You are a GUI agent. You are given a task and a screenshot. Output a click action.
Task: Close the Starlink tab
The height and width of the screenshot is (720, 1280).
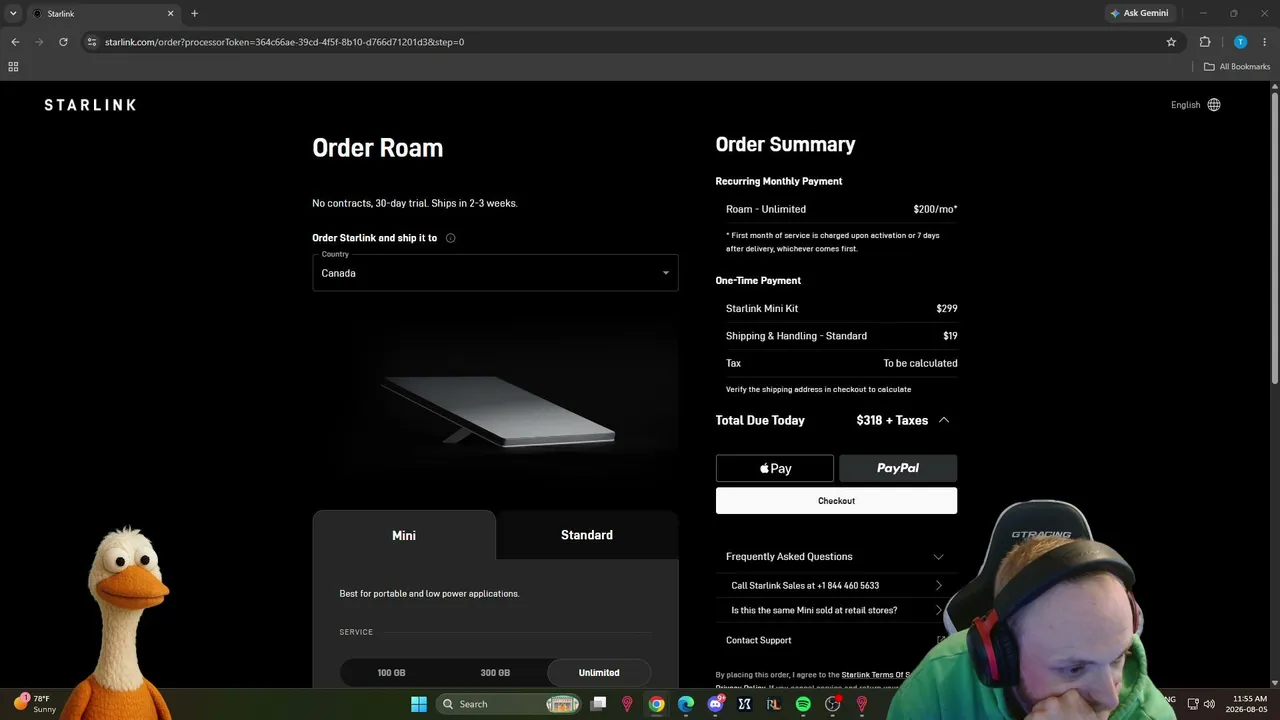(170, 14)
